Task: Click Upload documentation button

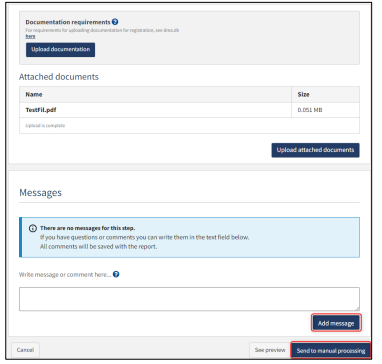Action: click(x=60, y=50)
